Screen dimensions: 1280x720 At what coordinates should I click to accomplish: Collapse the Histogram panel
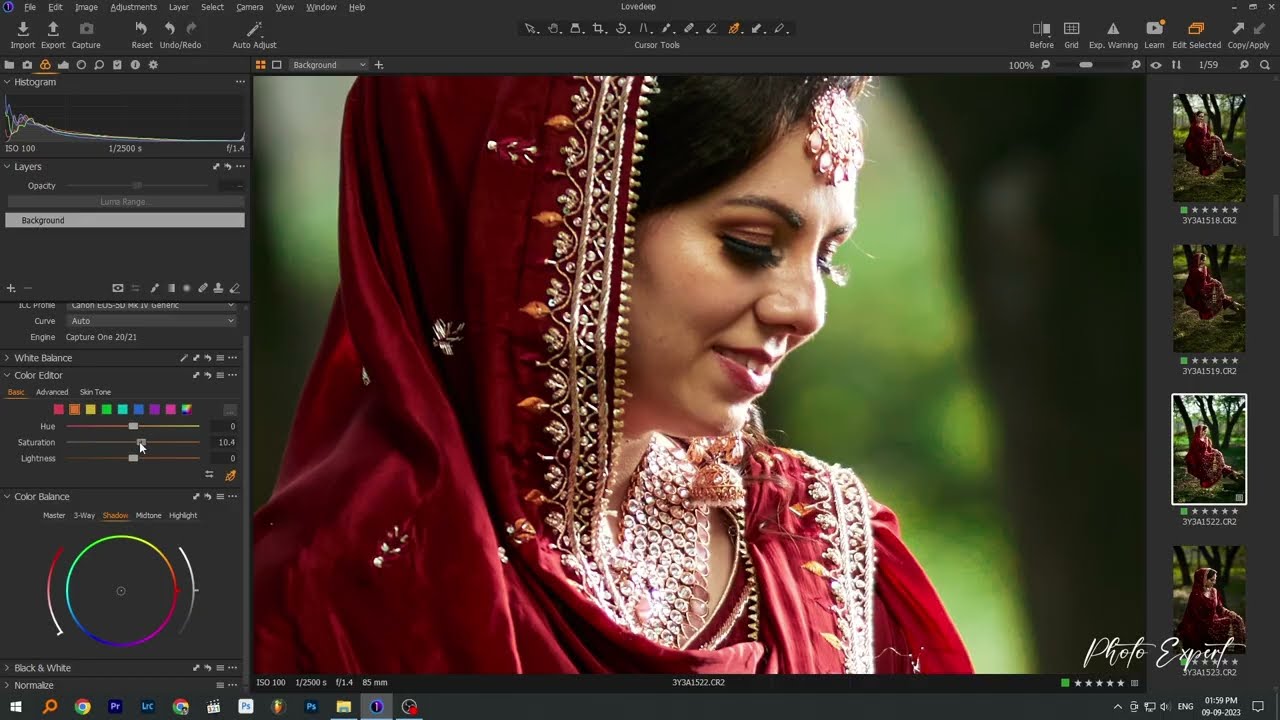coord(7,82)
